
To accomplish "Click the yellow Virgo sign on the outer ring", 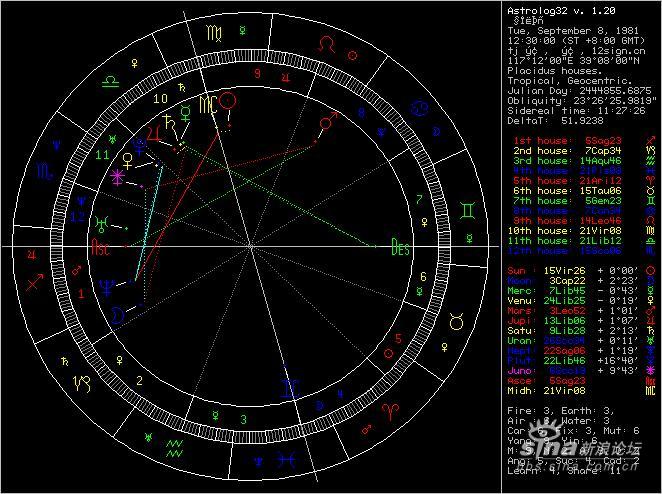I will (x=214, y=33).
